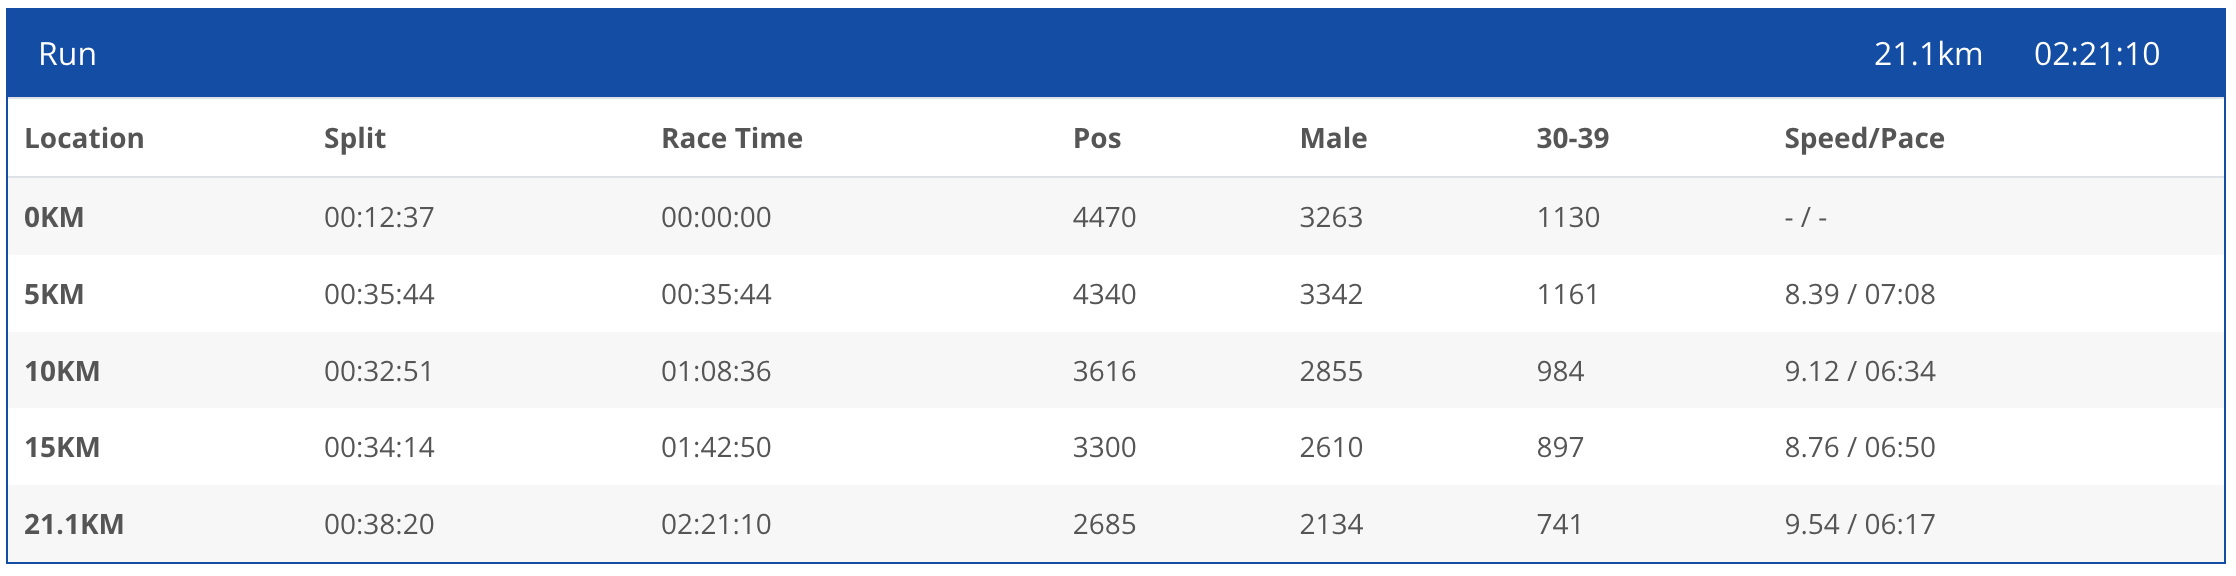2236x576 pixels.
Task: Click the Run title in blue banner
Action: (67, 54)
